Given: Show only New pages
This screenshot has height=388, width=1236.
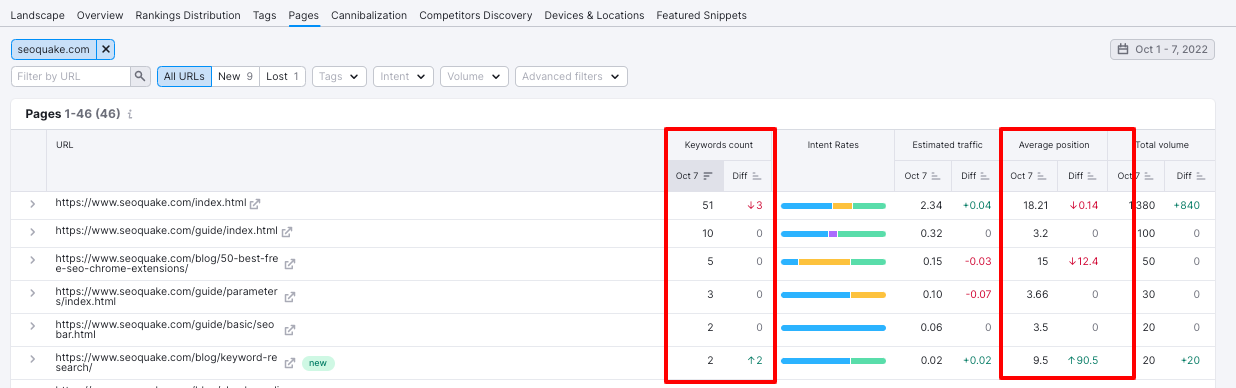Looking at the screenshot, I should pyautogui.click(x=235, y=76).
